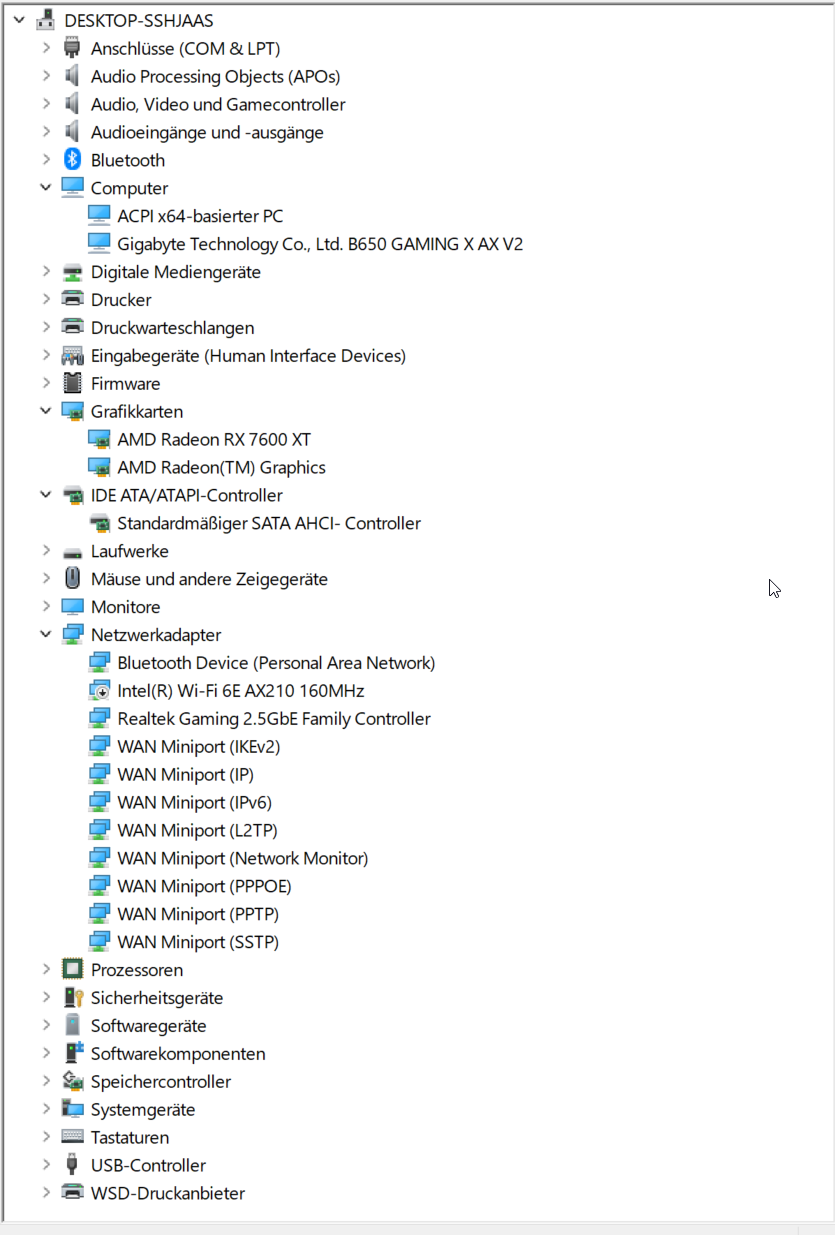Collapse the IDE ATA/ATAPI-Controller category
Viewport: 835px width, 1235px height.
pyautogui.click(x=46, y=494)
